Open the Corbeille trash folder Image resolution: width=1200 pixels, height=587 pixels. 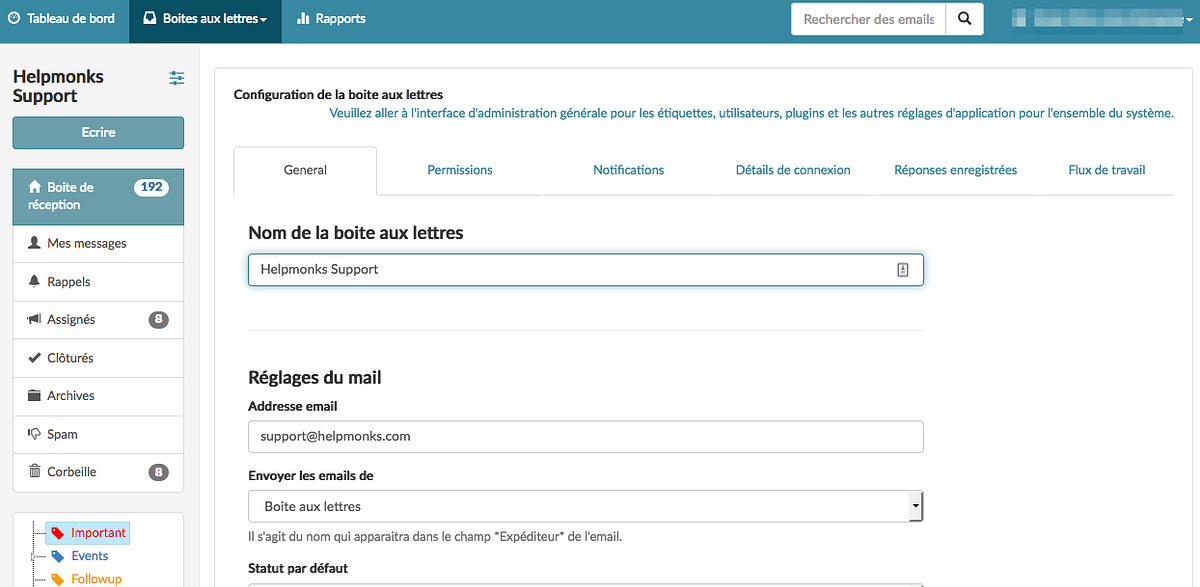coord(98,472)
